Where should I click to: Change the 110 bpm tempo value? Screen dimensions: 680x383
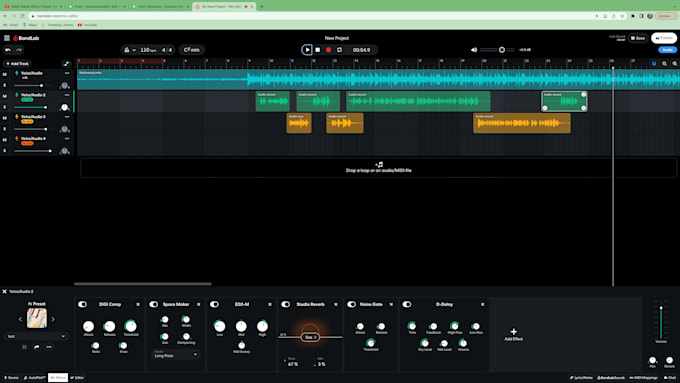pos(148,50)
